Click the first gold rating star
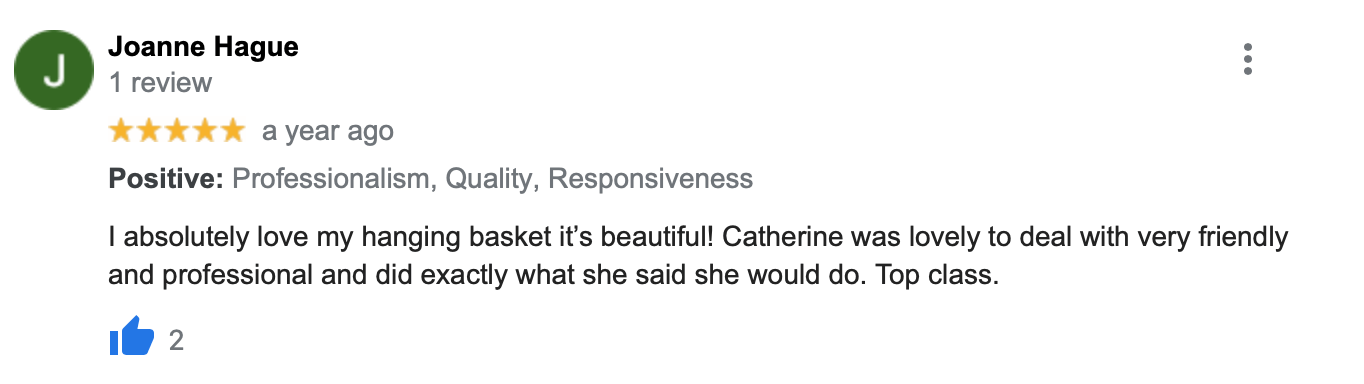Viewport: 1364px width, 384px height. 122,130
